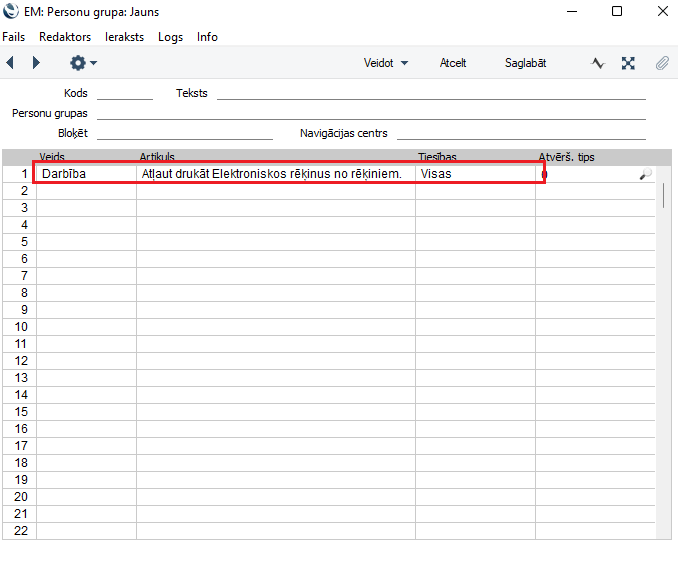Open attachments with the paperclip icon
The image size is (678, 573).
click(x=661, y=63)
